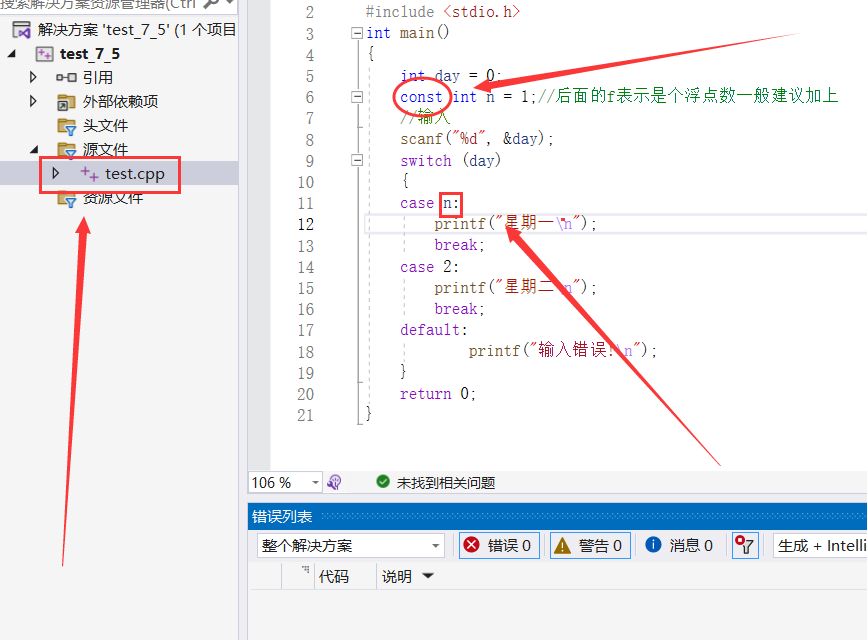Select test.cpp in the solution explorer

135,174
